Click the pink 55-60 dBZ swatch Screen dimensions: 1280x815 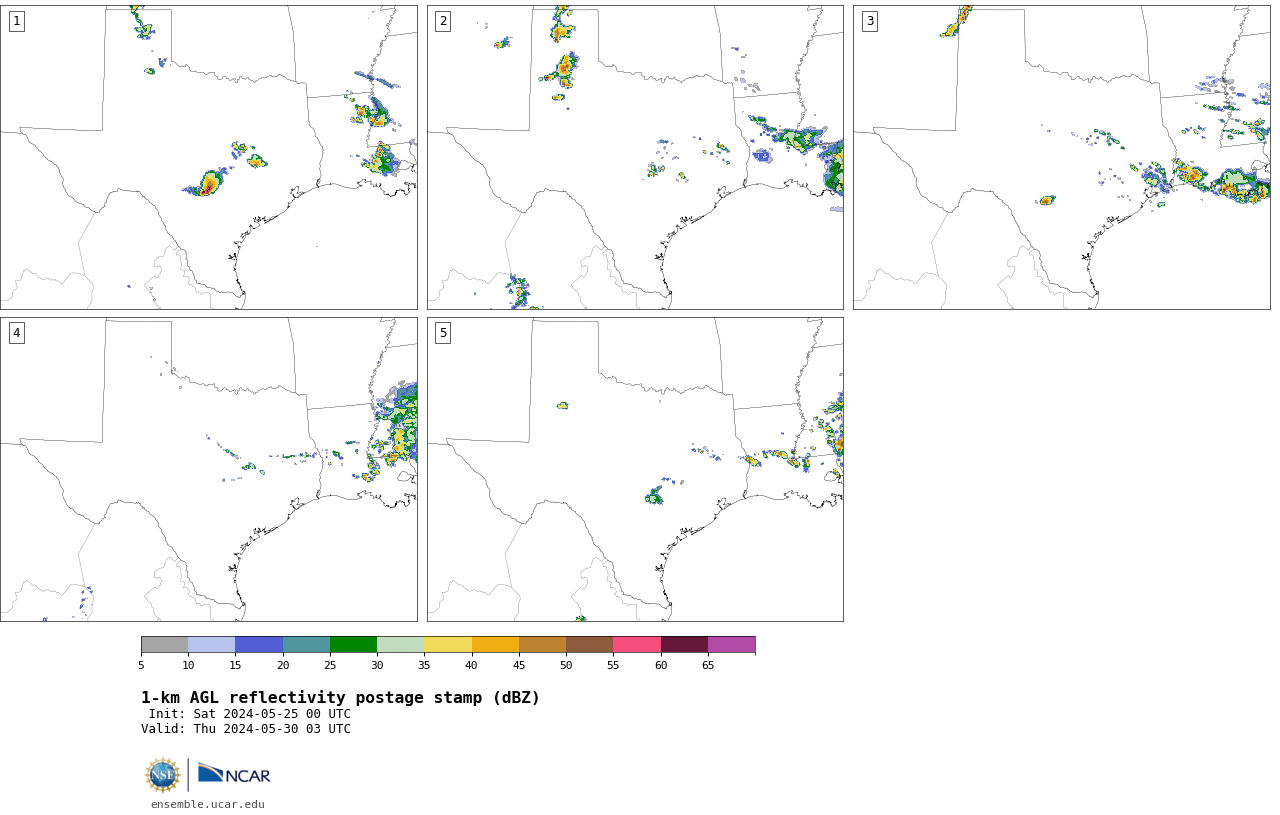coord(637,644)
